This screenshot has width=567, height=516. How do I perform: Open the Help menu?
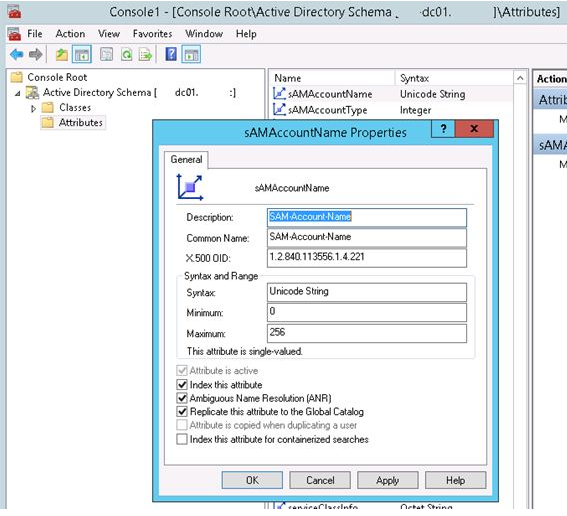(246, 34)
